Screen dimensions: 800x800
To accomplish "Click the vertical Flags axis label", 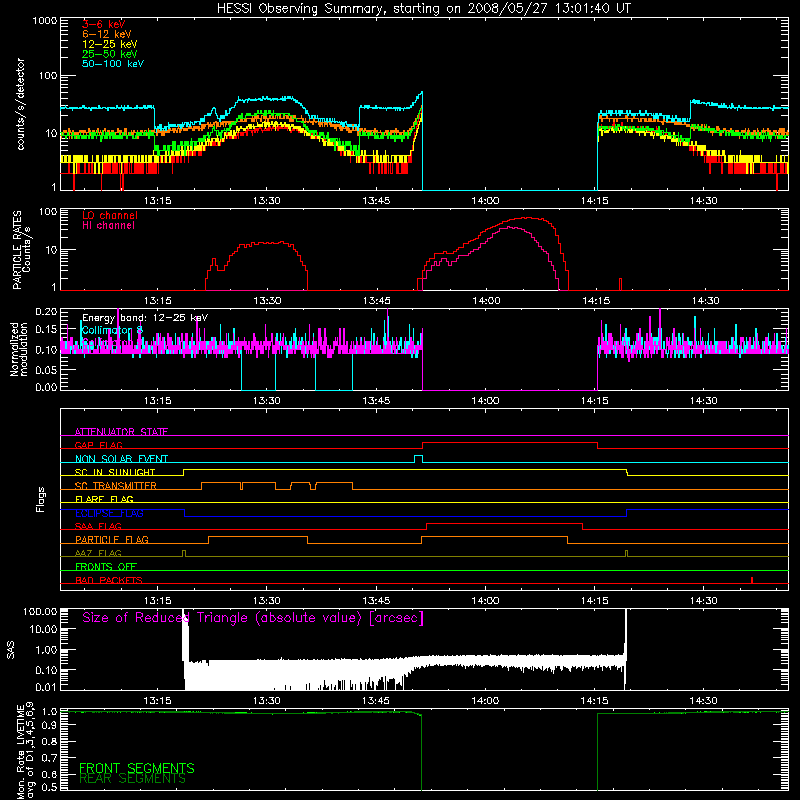I will pyautogui.click(x=40, y=499).
